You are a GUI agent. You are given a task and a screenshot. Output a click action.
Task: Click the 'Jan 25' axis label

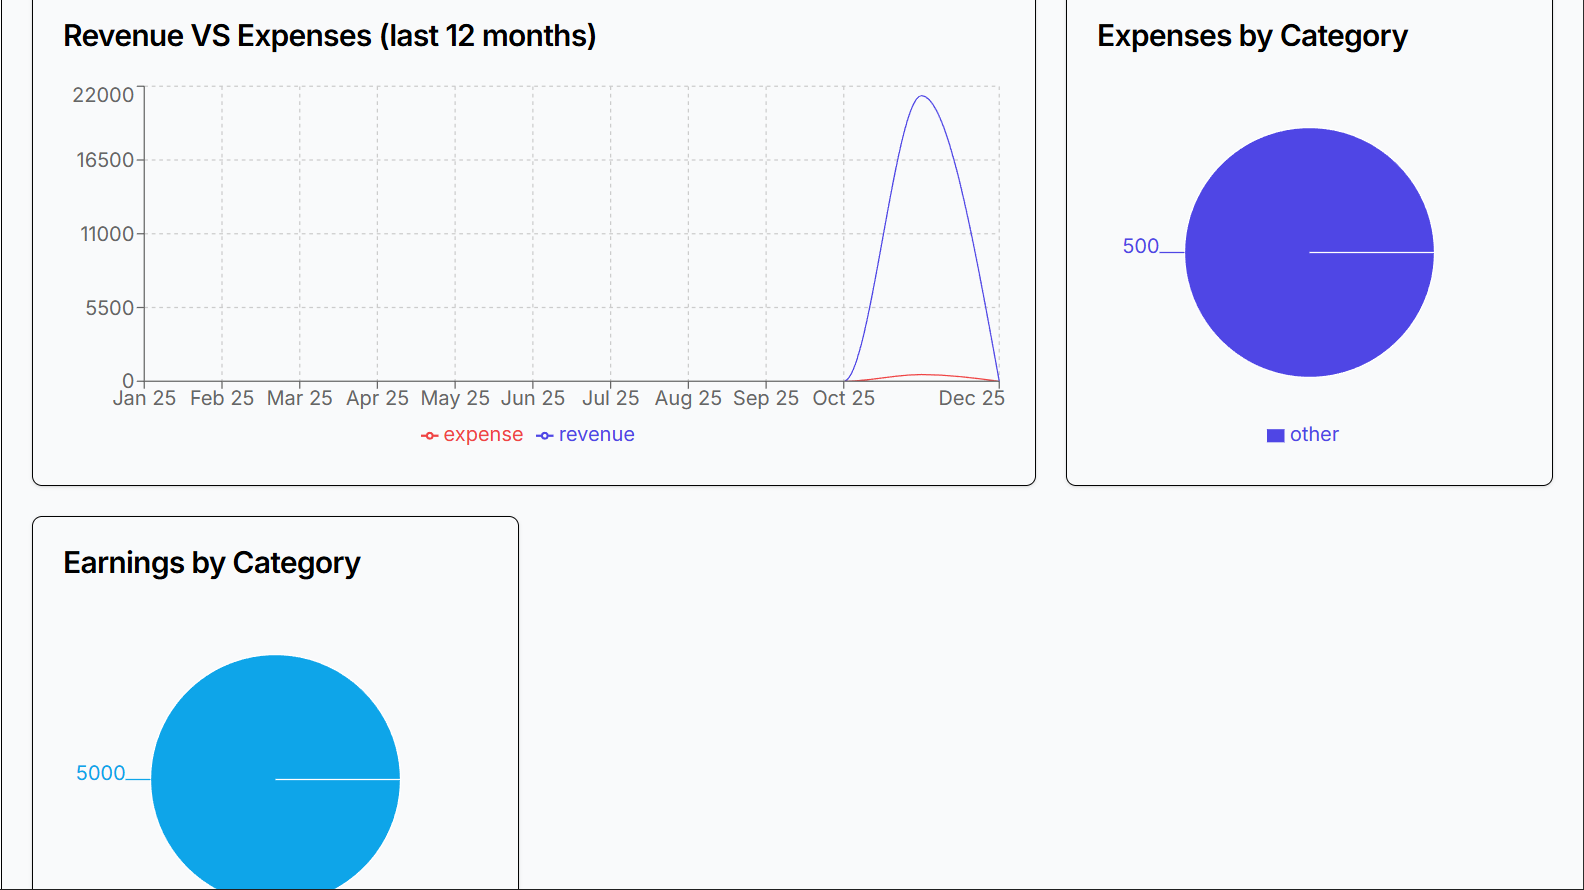click(144, 398)
